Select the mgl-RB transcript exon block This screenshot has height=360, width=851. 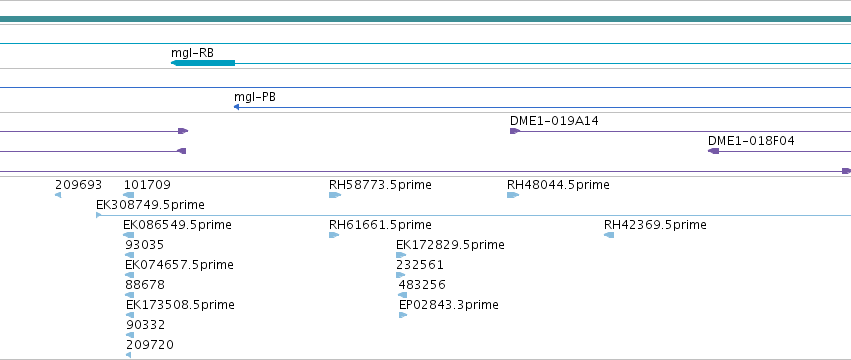203,63
